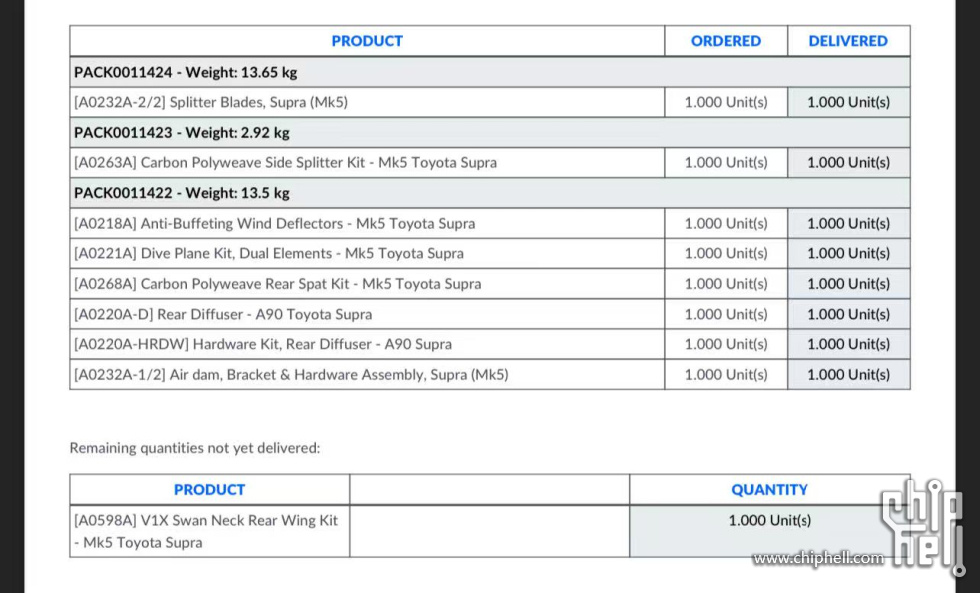Click Dive Plane Kit, Dual Elements entry
Image resolution: width=980 pixels, height=593 pixels.
269,254
